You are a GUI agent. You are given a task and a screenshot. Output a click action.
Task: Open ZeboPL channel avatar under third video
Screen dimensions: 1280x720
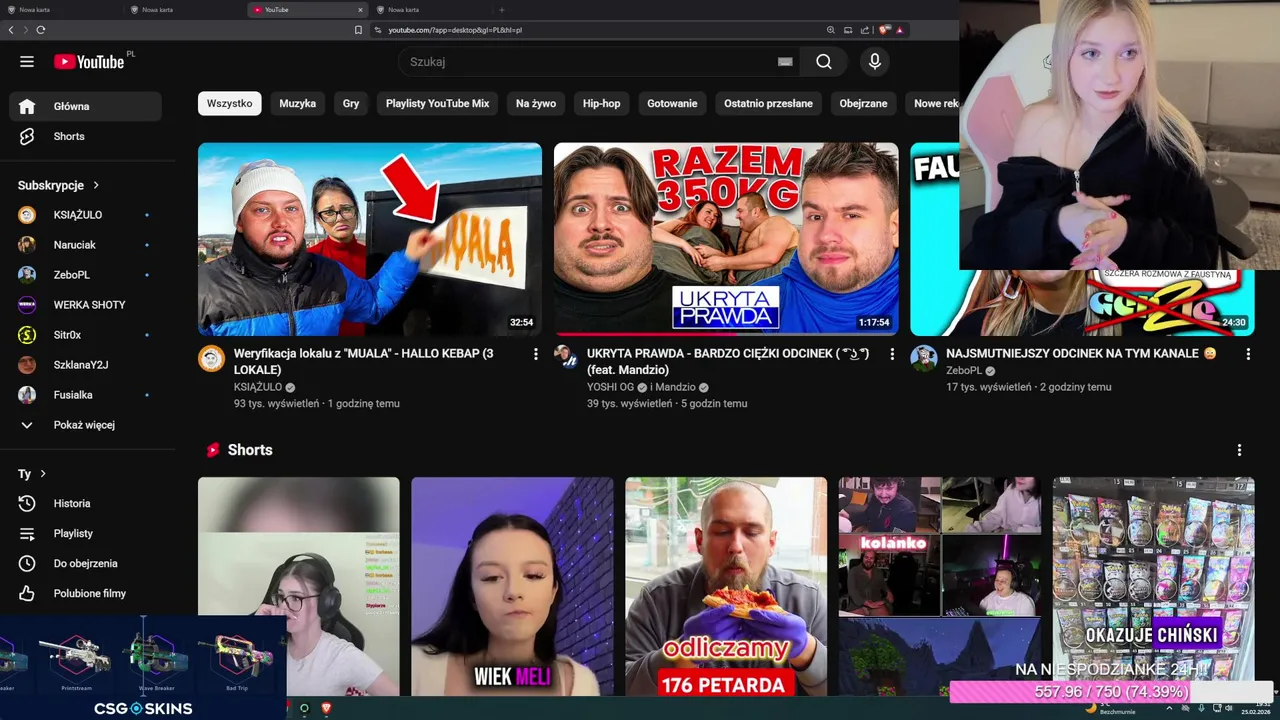click(924, 358)
